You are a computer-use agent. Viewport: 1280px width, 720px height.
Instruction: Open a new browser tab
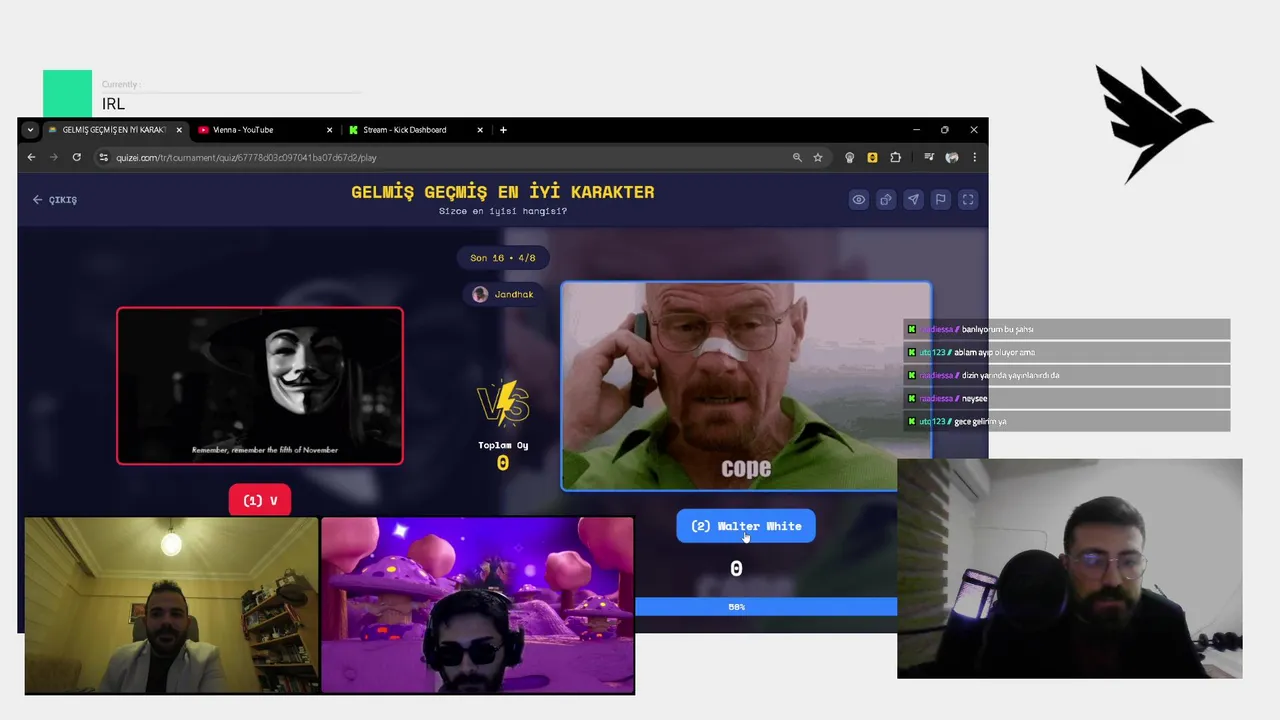(x=503, y=130)
